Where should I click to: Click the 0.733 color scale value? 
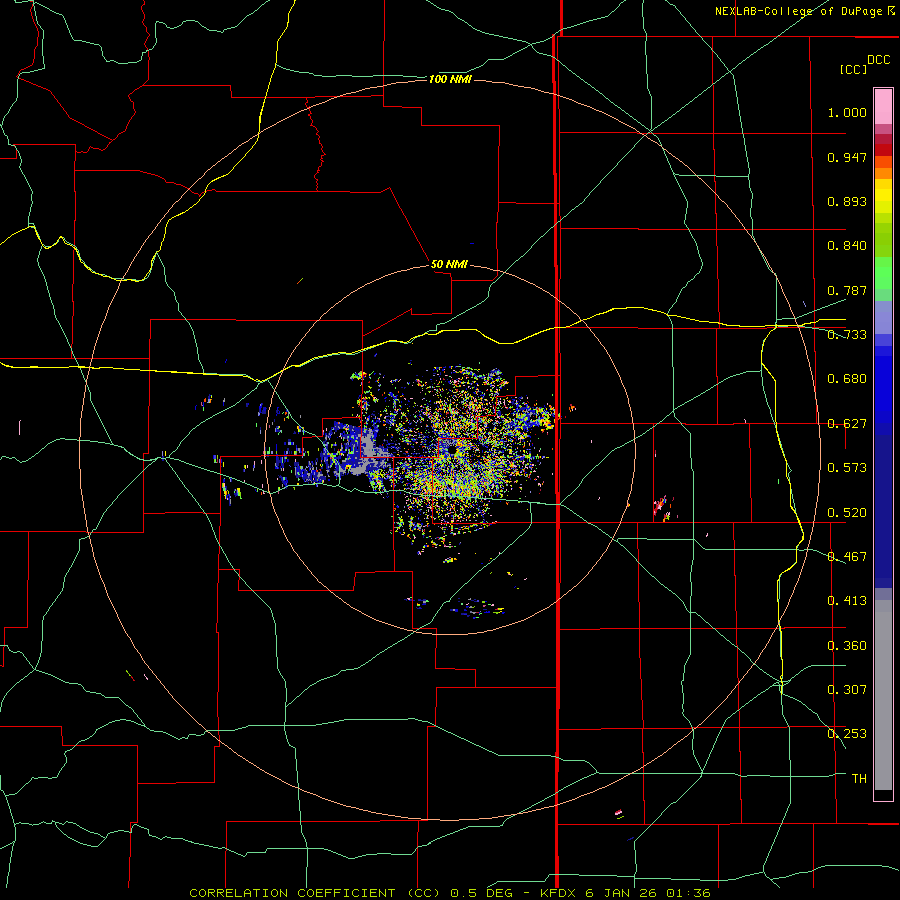click(847, 335)
